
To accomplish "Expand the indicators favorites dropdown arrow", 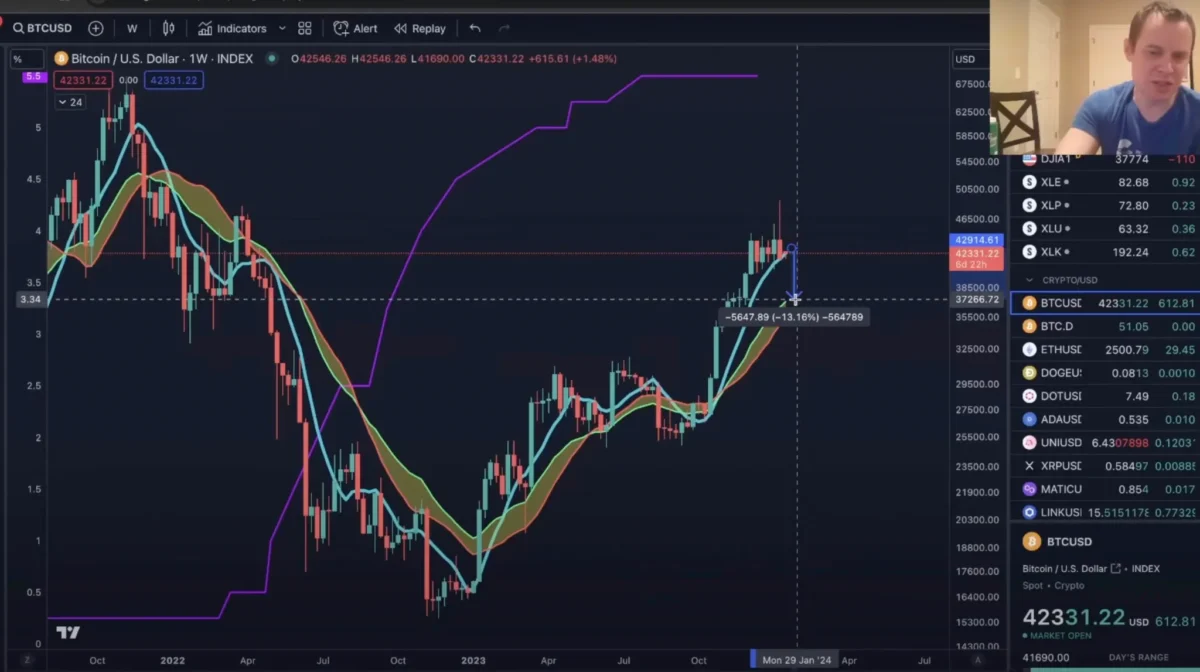I will 282,28.
